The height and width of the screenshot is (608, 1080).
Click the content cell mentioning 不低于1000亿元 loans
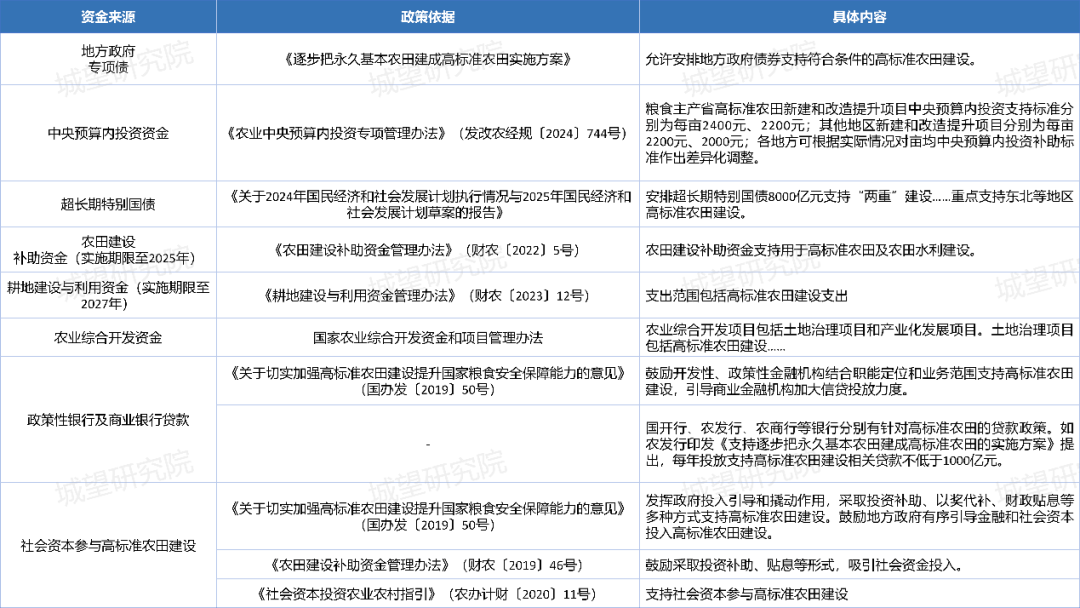pyautogui.click(x=859, y=443)
